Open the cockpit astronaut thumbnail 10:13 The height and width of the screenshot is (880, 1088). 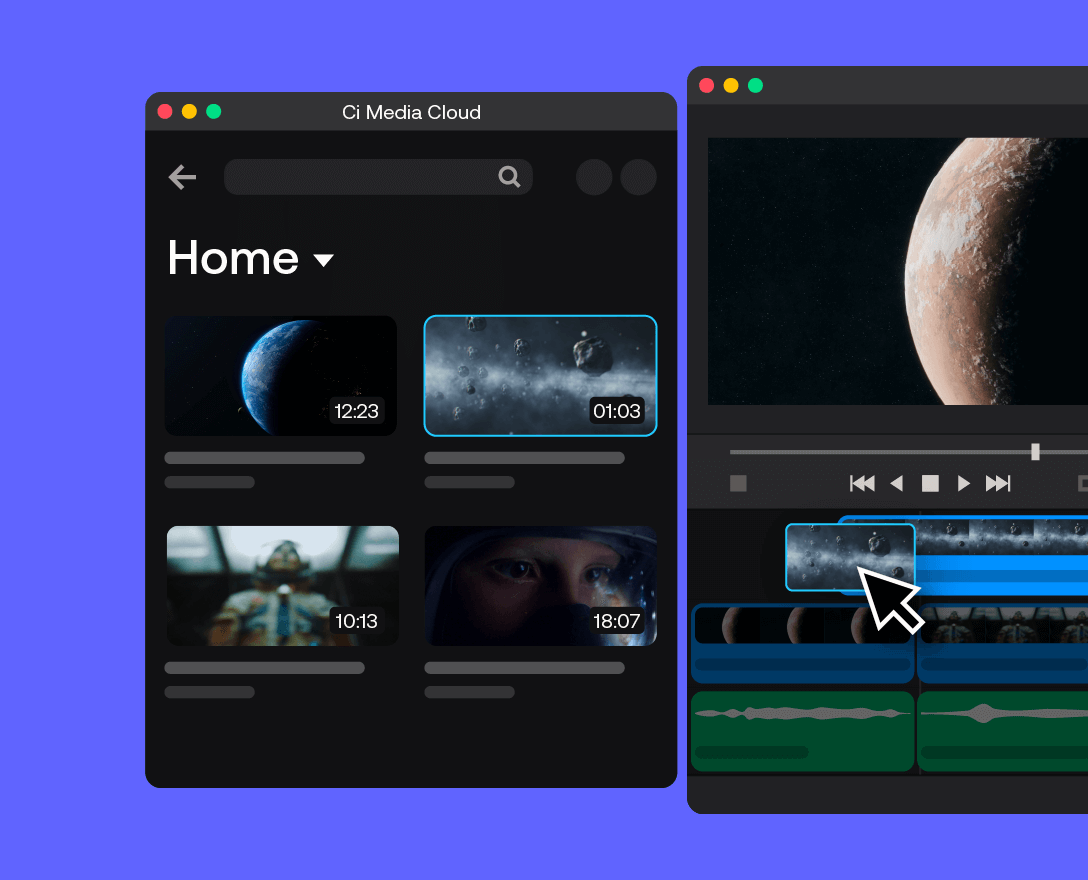point(282,586)
